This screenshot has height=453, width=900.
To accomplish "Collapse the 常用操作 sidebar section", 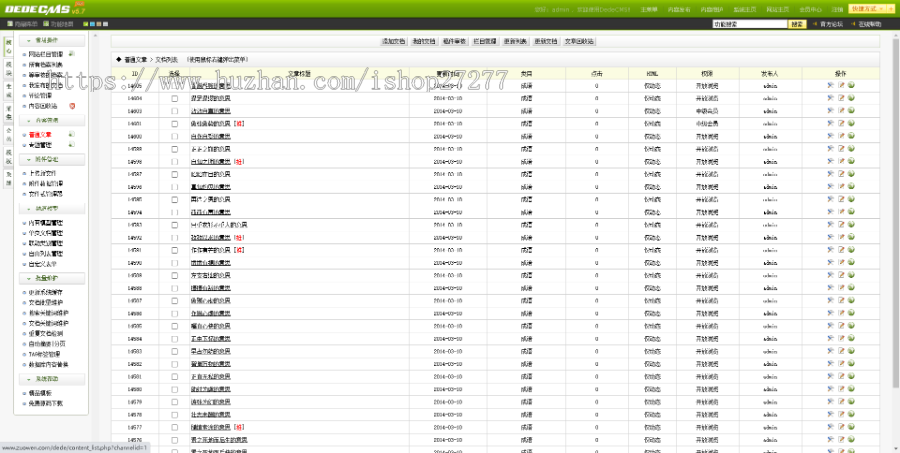I will (52, 41).
